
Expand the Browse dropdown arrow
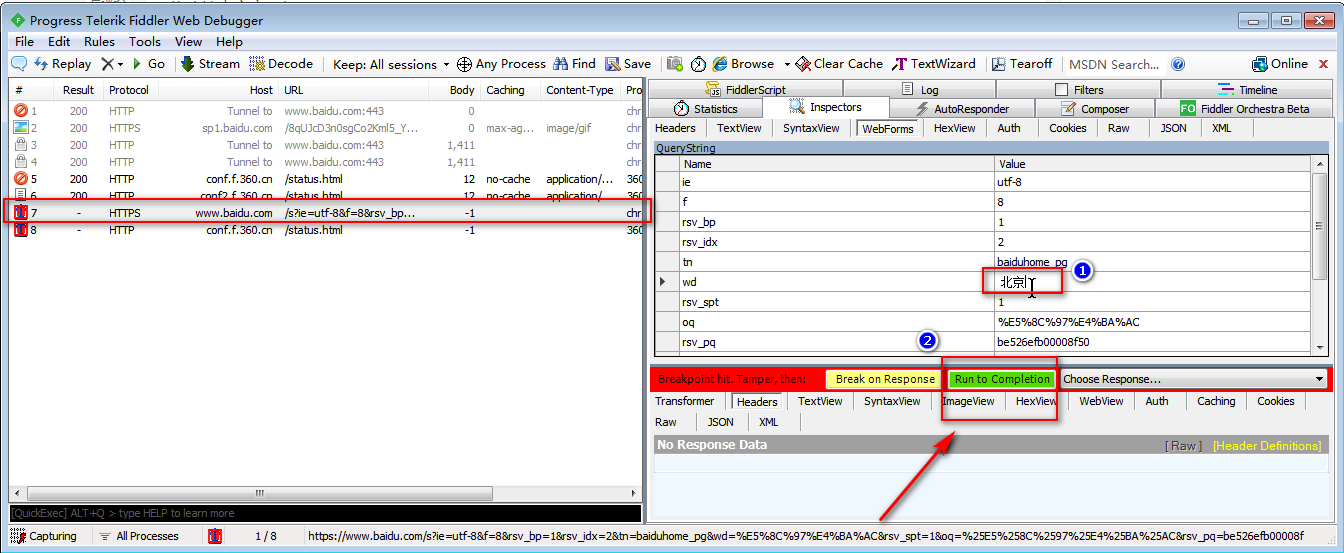click(x=787, y=64)
